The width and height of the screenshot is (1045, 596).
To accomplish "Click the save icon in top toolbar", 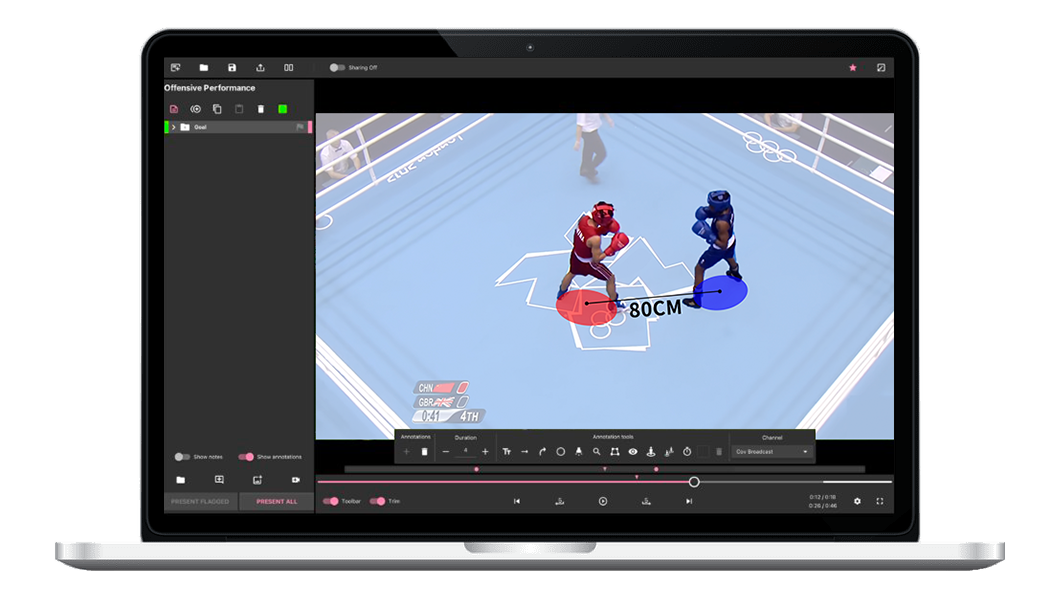I will pos(232,68).
